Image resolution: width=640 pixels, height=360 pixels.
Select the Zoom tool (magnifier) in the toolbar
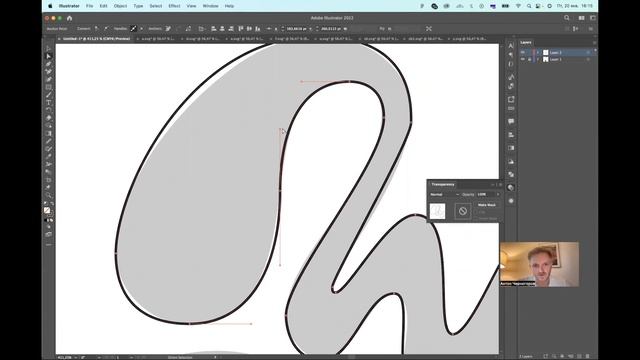point(49,196)
